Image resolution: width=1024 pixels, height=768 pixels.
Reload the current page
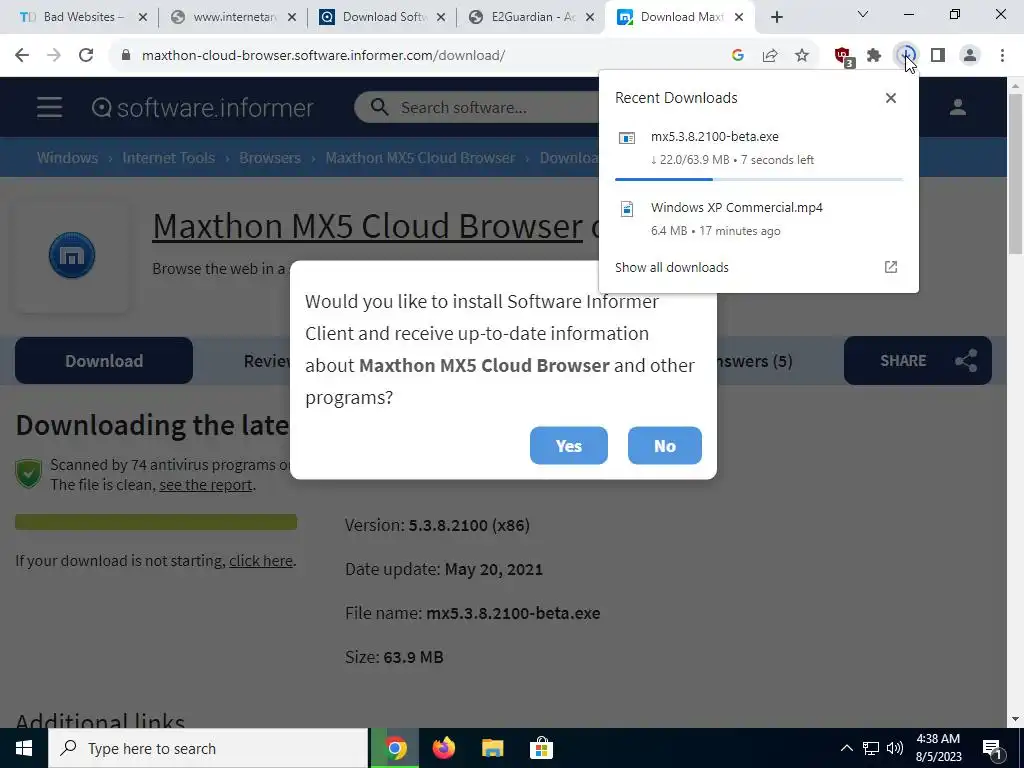click(x=86, y=56)
